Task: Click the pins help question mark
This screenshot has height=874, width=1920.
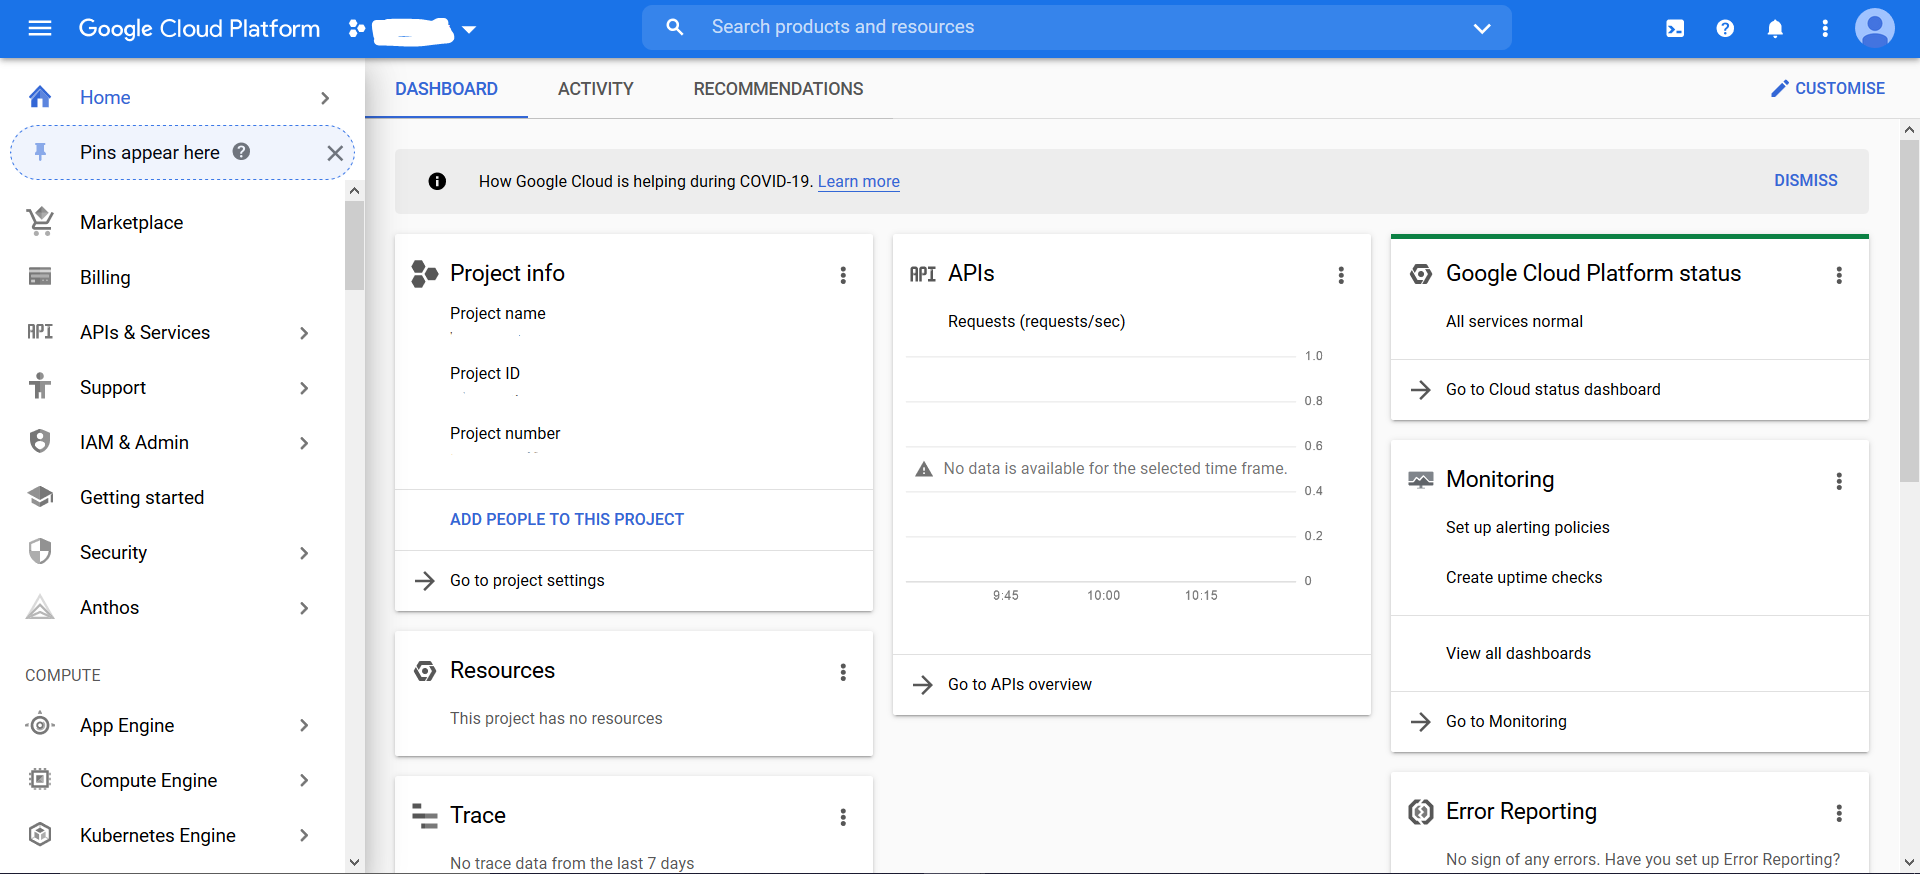Action: pyautogui.click(x=241, y=151)
